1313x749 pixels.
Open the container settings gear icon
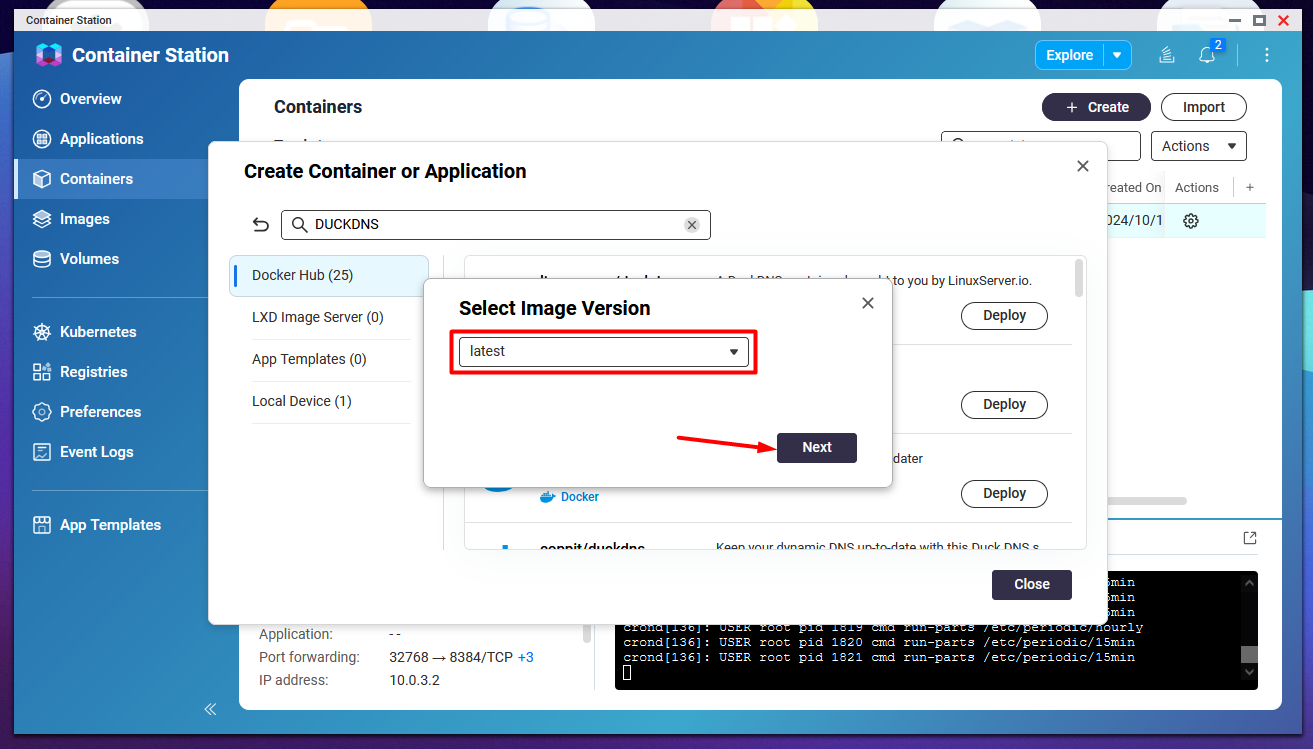click(x=1190, y=221)
